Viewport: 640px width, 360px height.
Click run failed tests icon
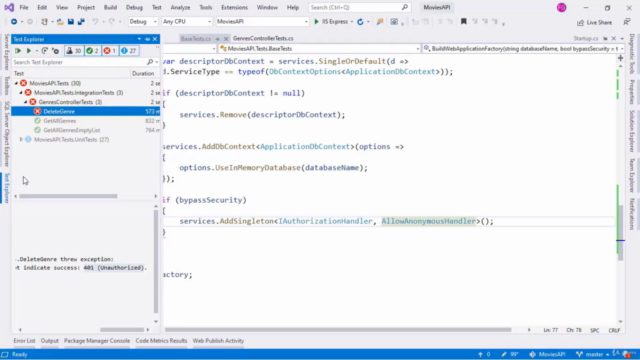tap(56, 51)
